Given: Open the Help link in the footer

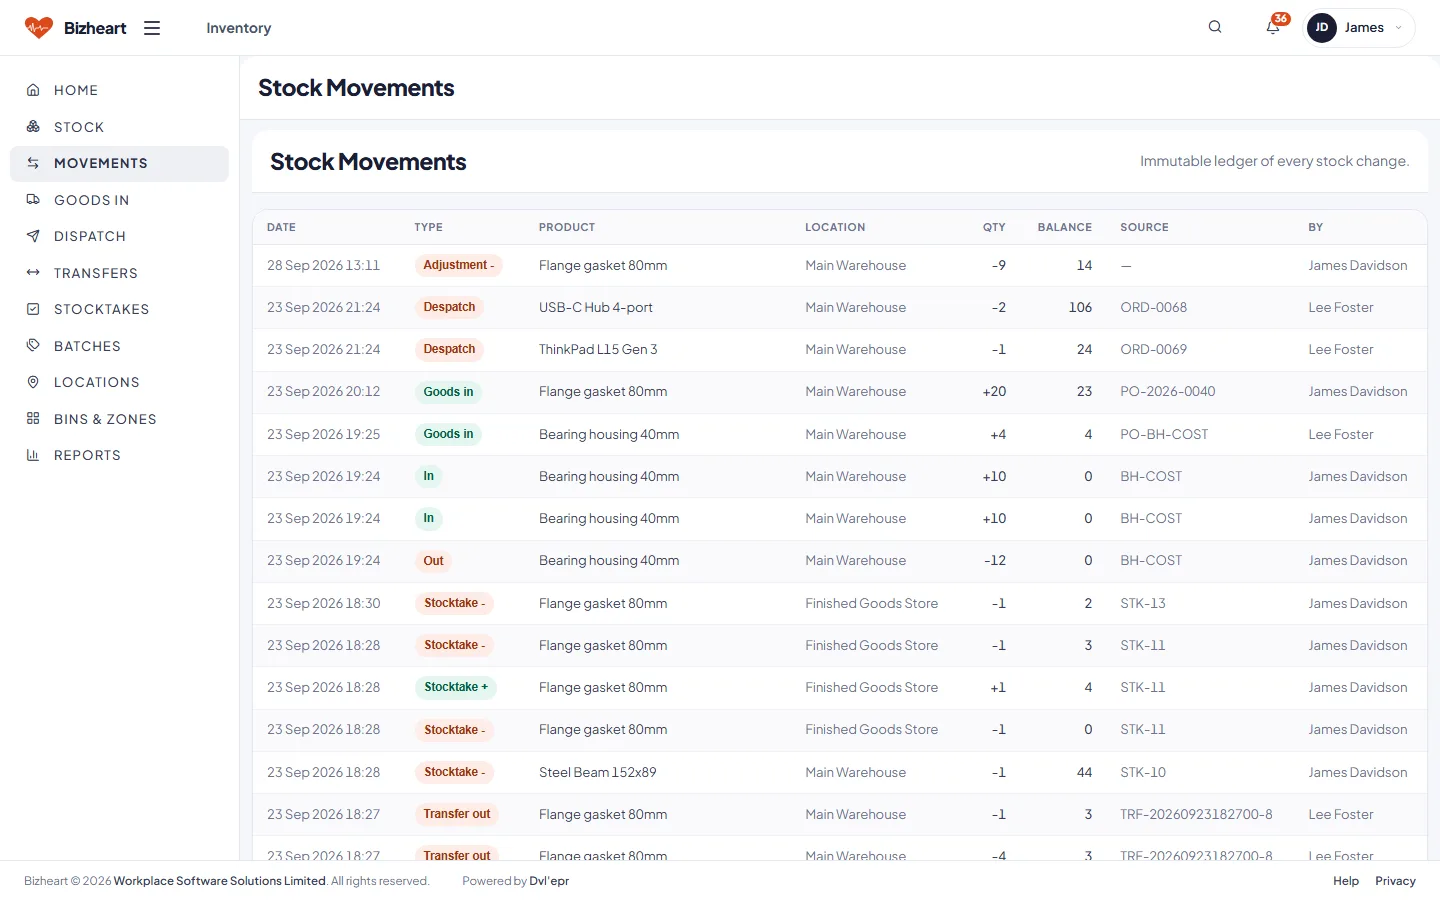Looking at the screenshot, I should click(1346, 881).
